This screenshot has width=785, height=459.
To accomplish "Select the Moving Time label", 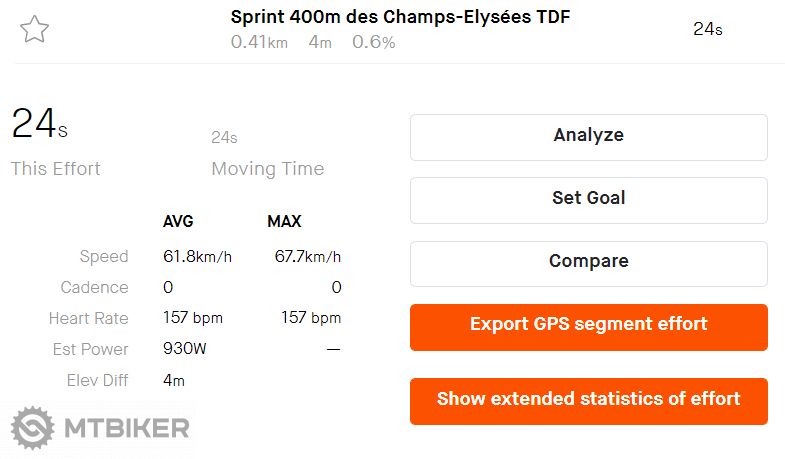I will tap(267, 169).
